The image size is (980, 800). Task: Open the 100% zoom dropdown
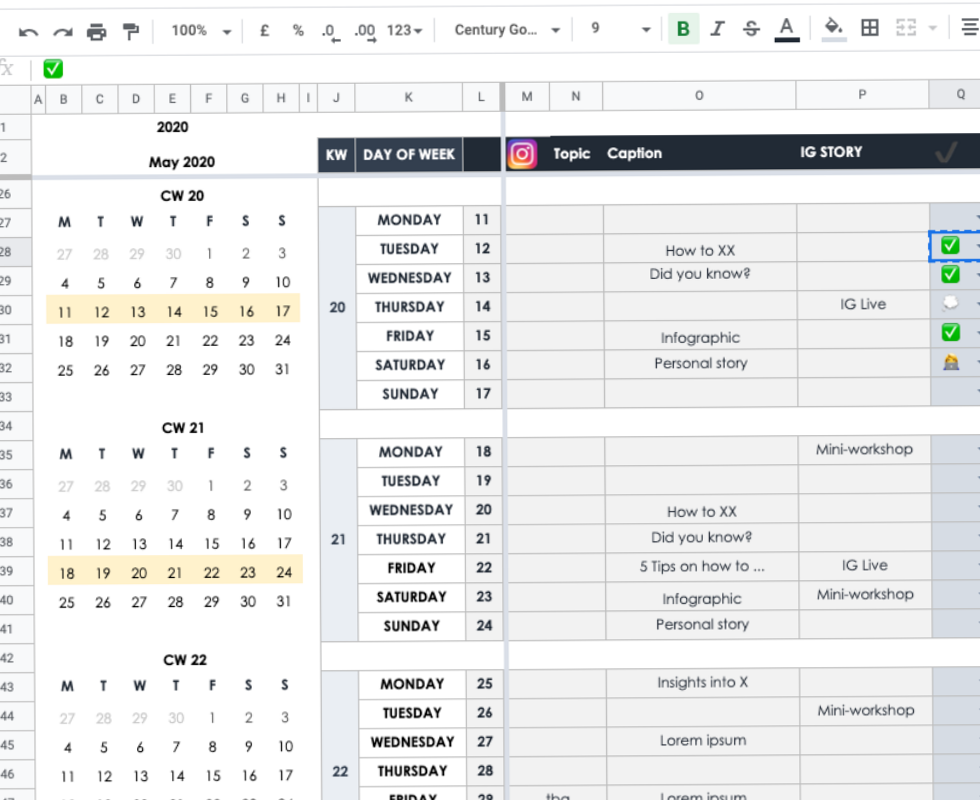click(200, 30)
